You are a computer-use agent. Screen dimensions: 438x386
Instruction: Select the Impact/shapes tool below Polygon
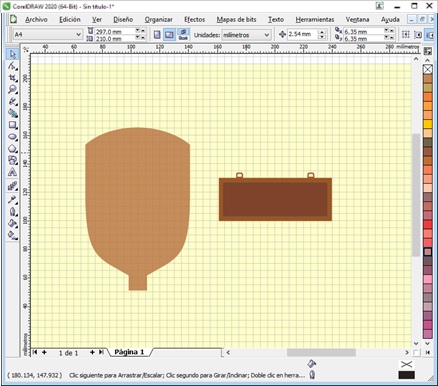tap(12, 160)
